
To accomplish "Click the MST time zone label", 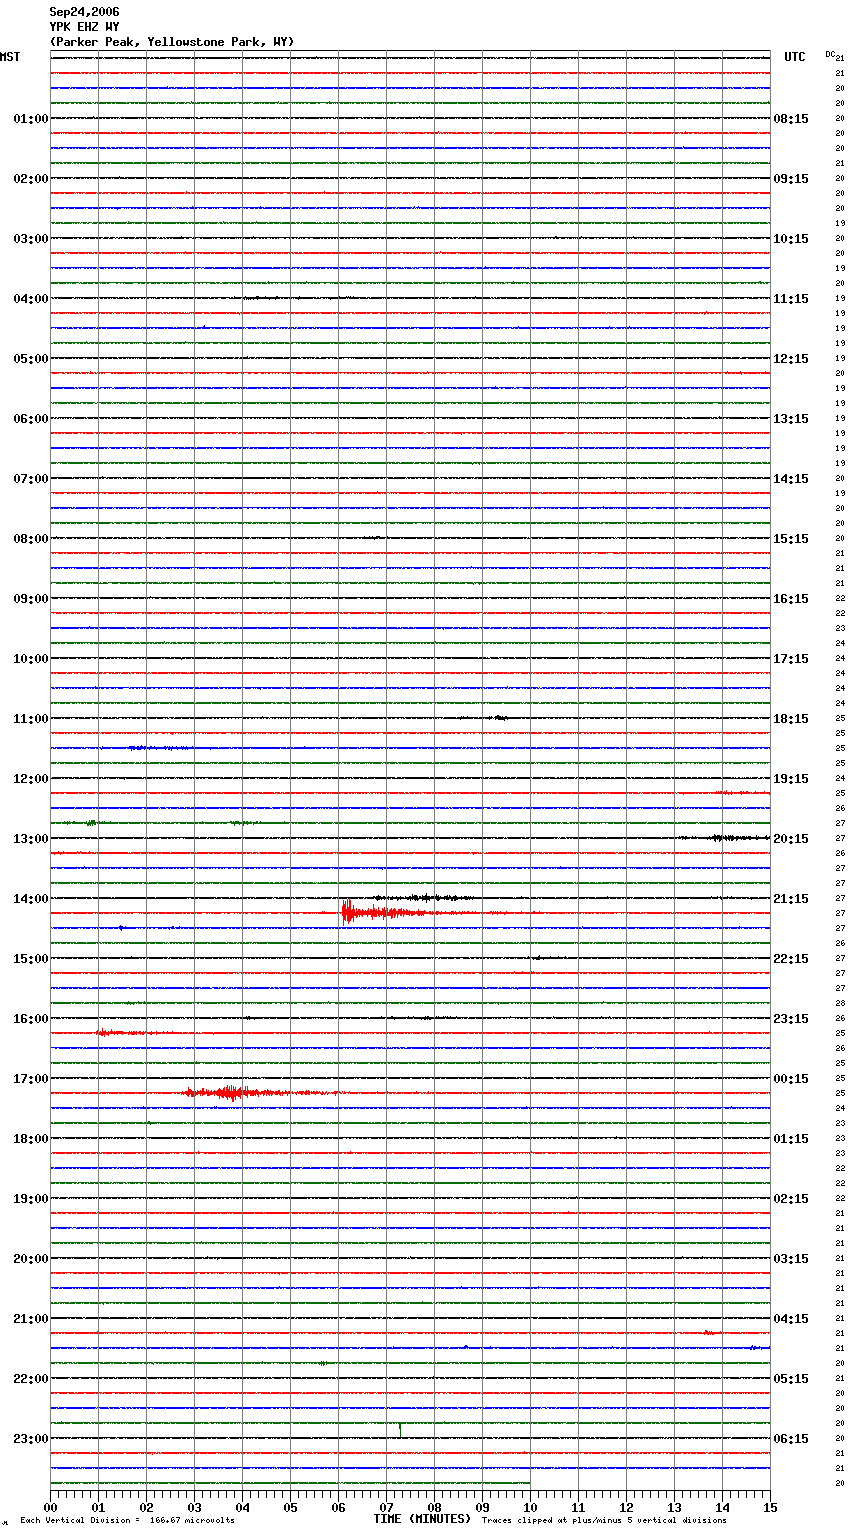I will (10, 57).
